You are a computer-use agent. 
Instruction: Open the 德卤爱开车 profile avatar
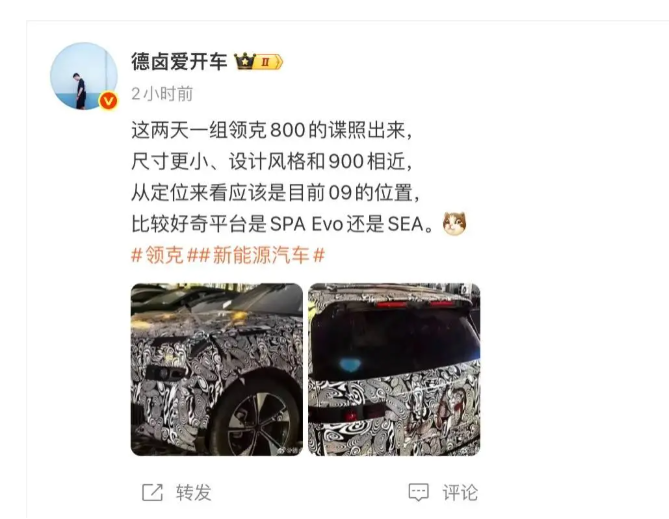pos(84,76)
